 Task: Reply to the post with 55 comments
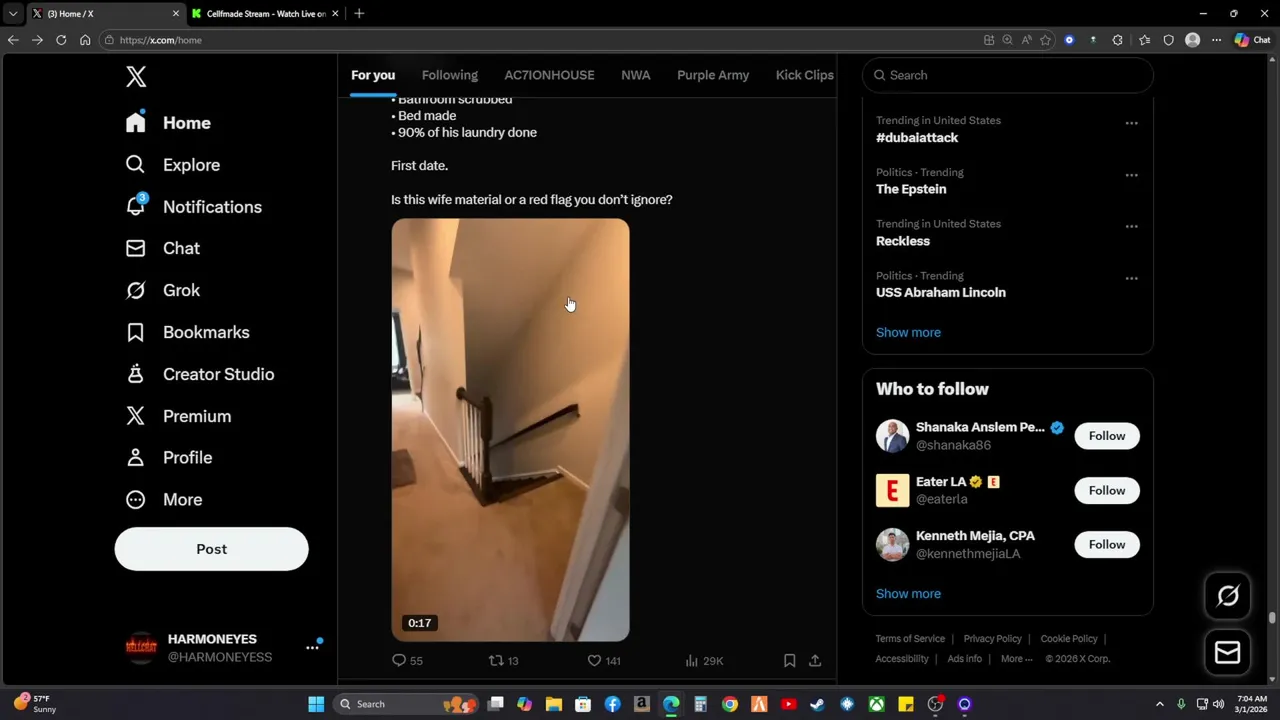(x=407, y=661)
